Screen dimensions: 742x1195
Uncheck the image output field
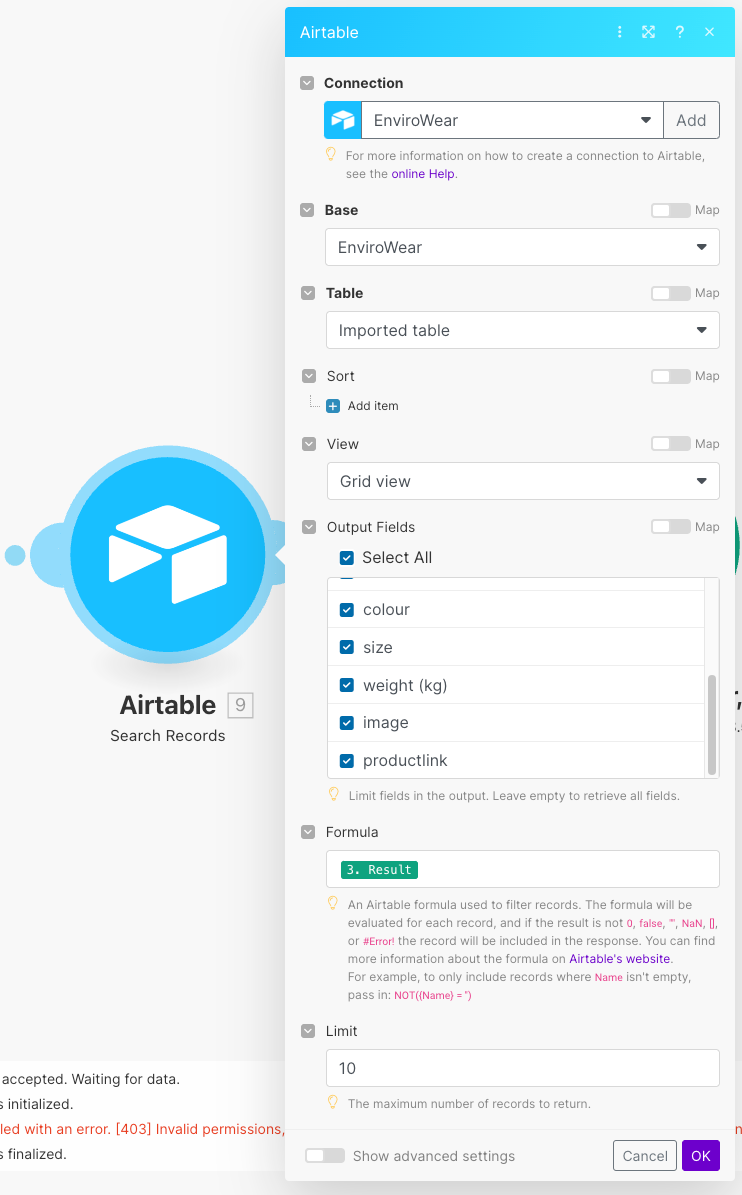point(347,722)
